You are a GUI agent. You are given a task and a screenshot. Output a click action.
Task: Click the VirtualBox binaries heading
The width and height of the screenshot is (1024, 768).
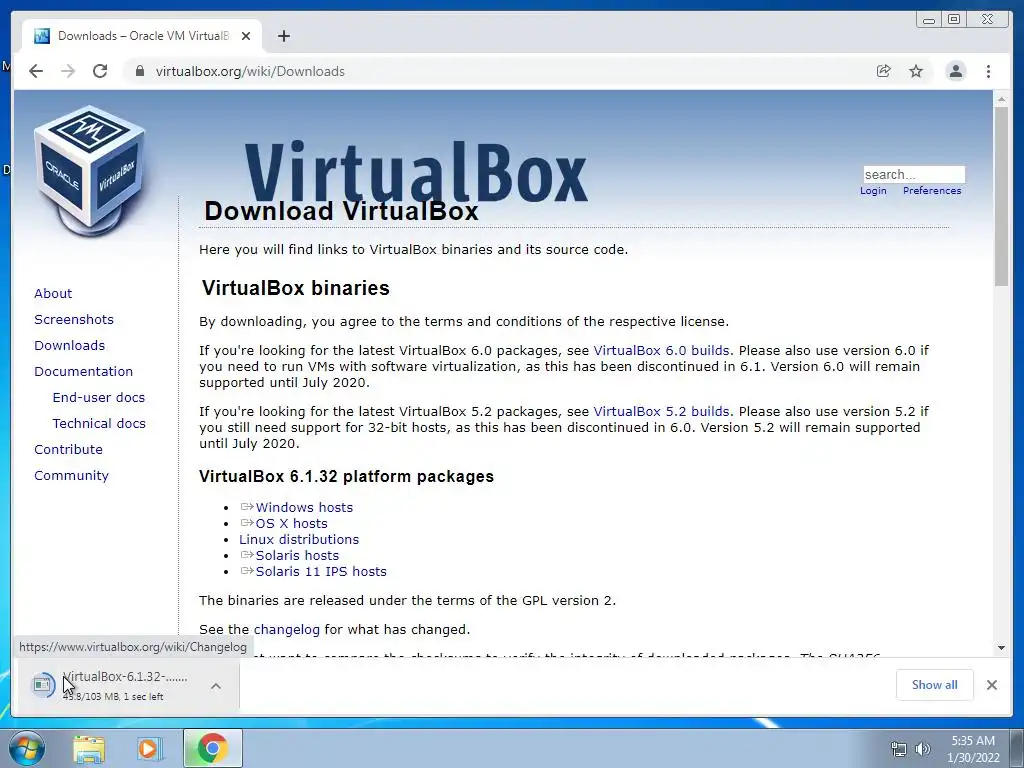[x=296, y=288]
